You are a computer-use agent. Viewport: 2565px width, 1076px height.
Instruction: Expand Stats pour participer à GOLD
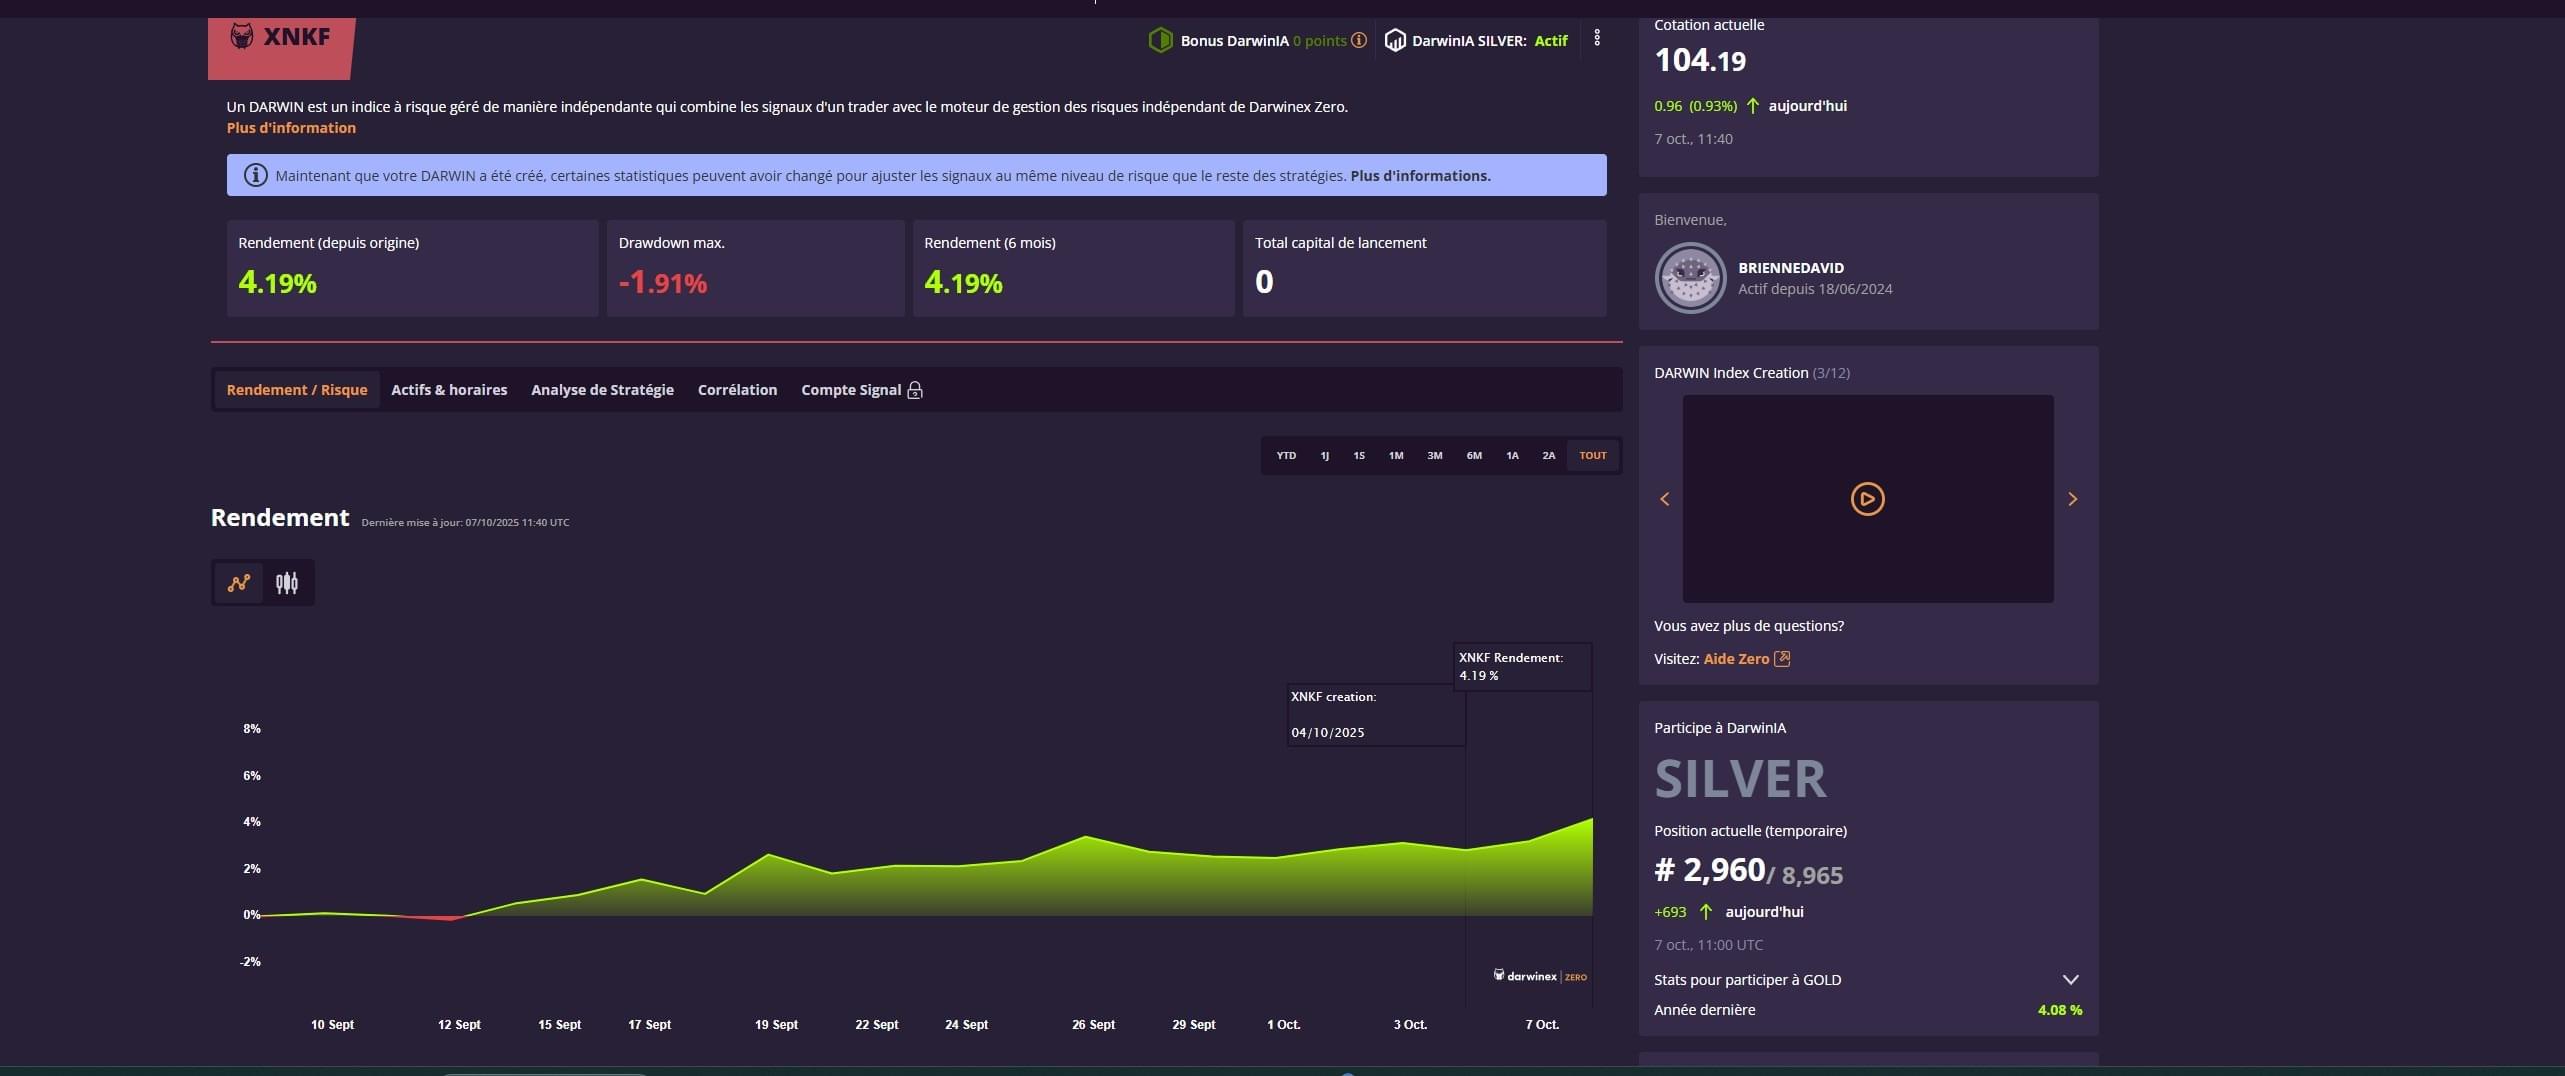[x=2070, y=980]
